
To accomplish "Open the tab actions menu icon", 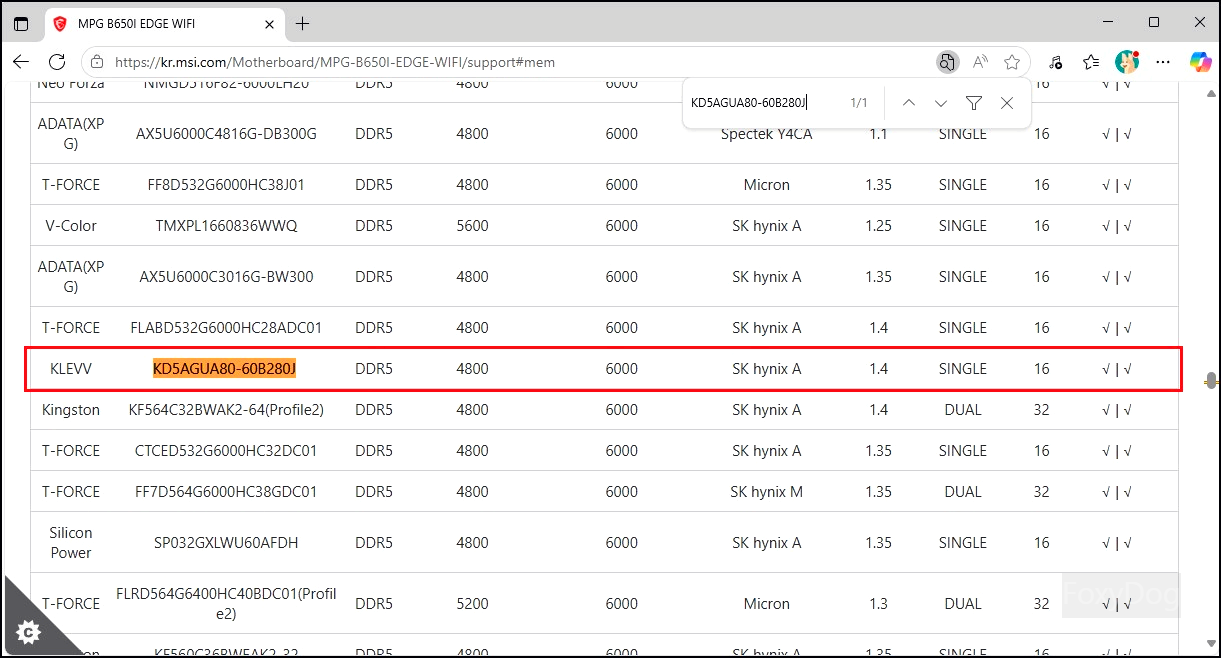I will tap(21, 23).
